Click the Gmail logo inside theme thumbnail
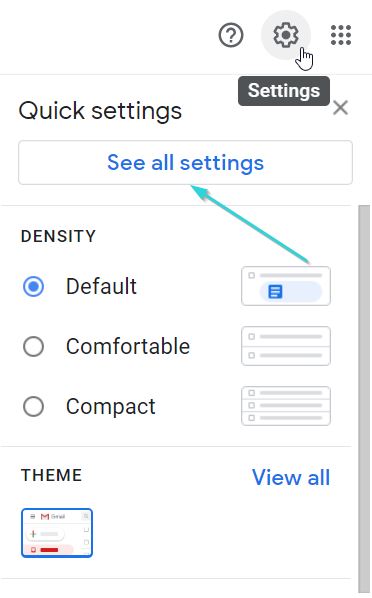372x598 pixels. click(45, 516)
